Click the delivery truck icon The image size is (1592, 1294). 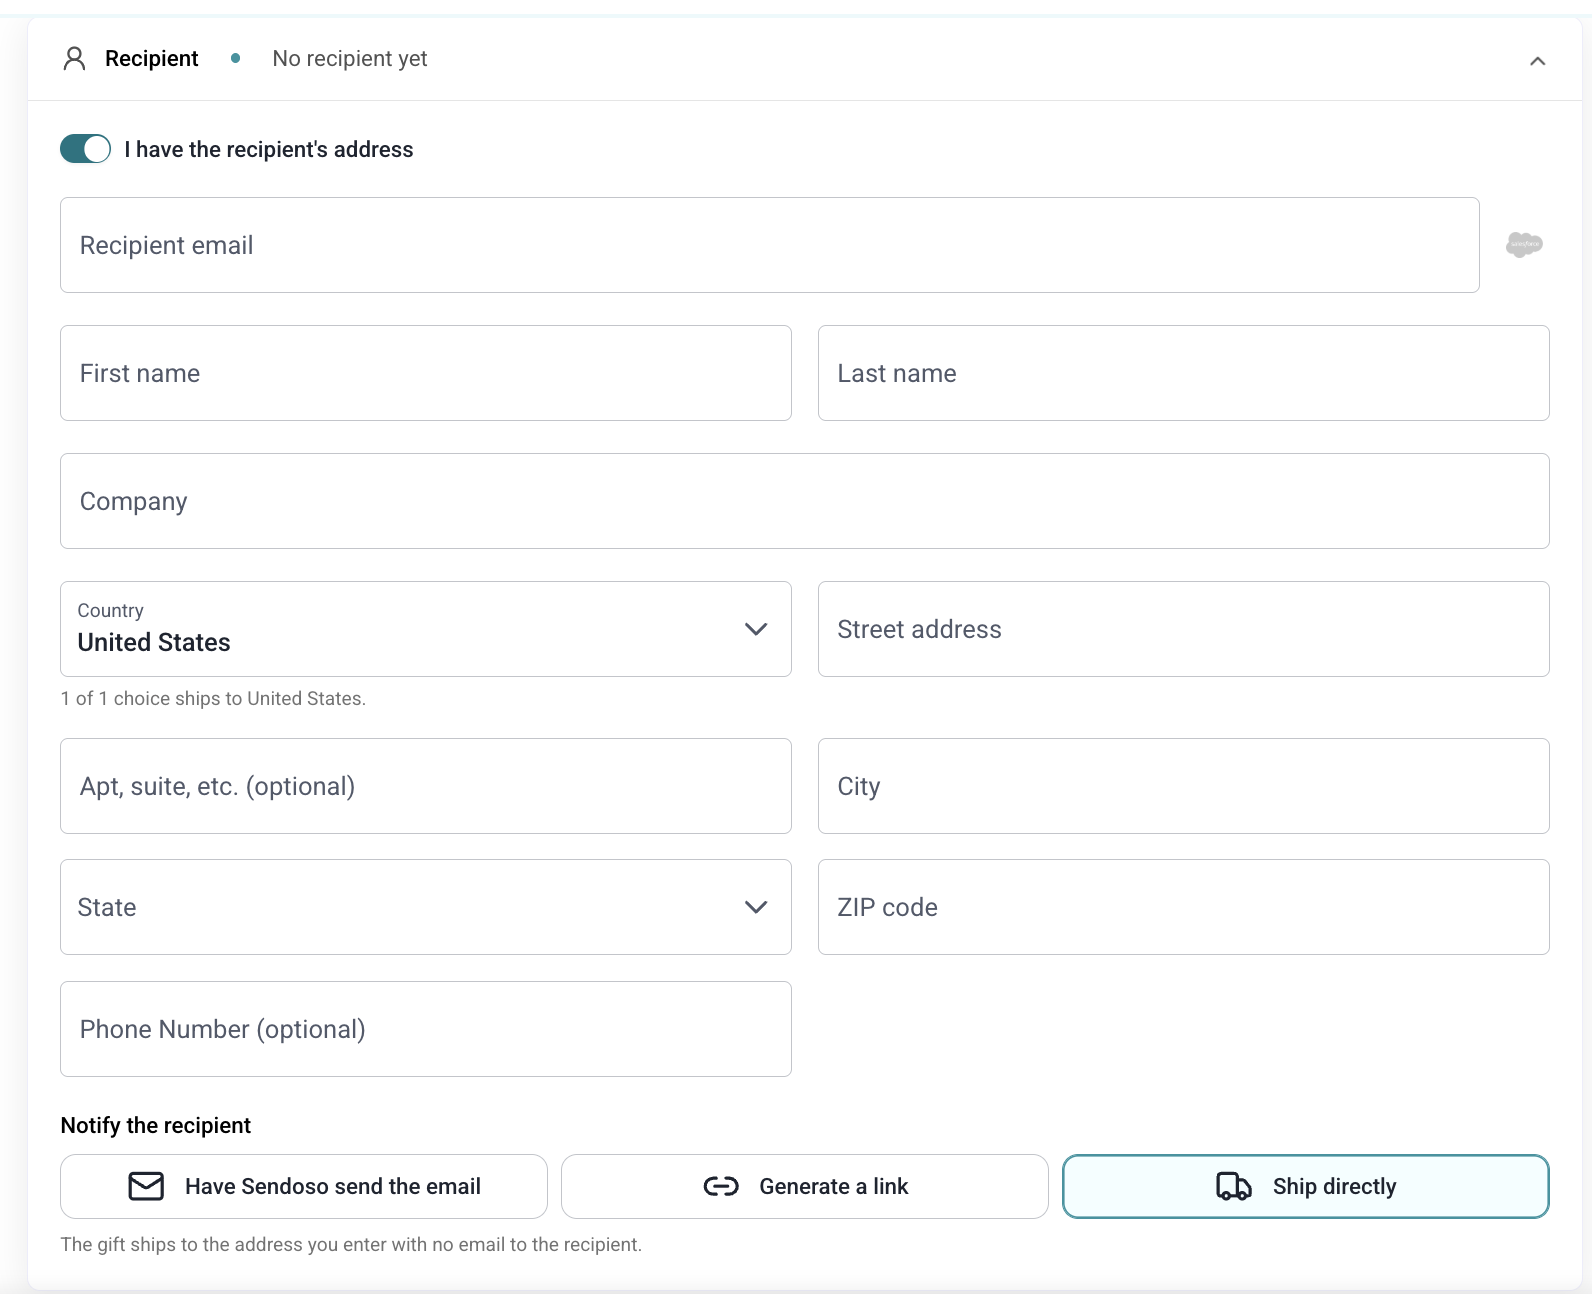[x=1234, y=1186]
